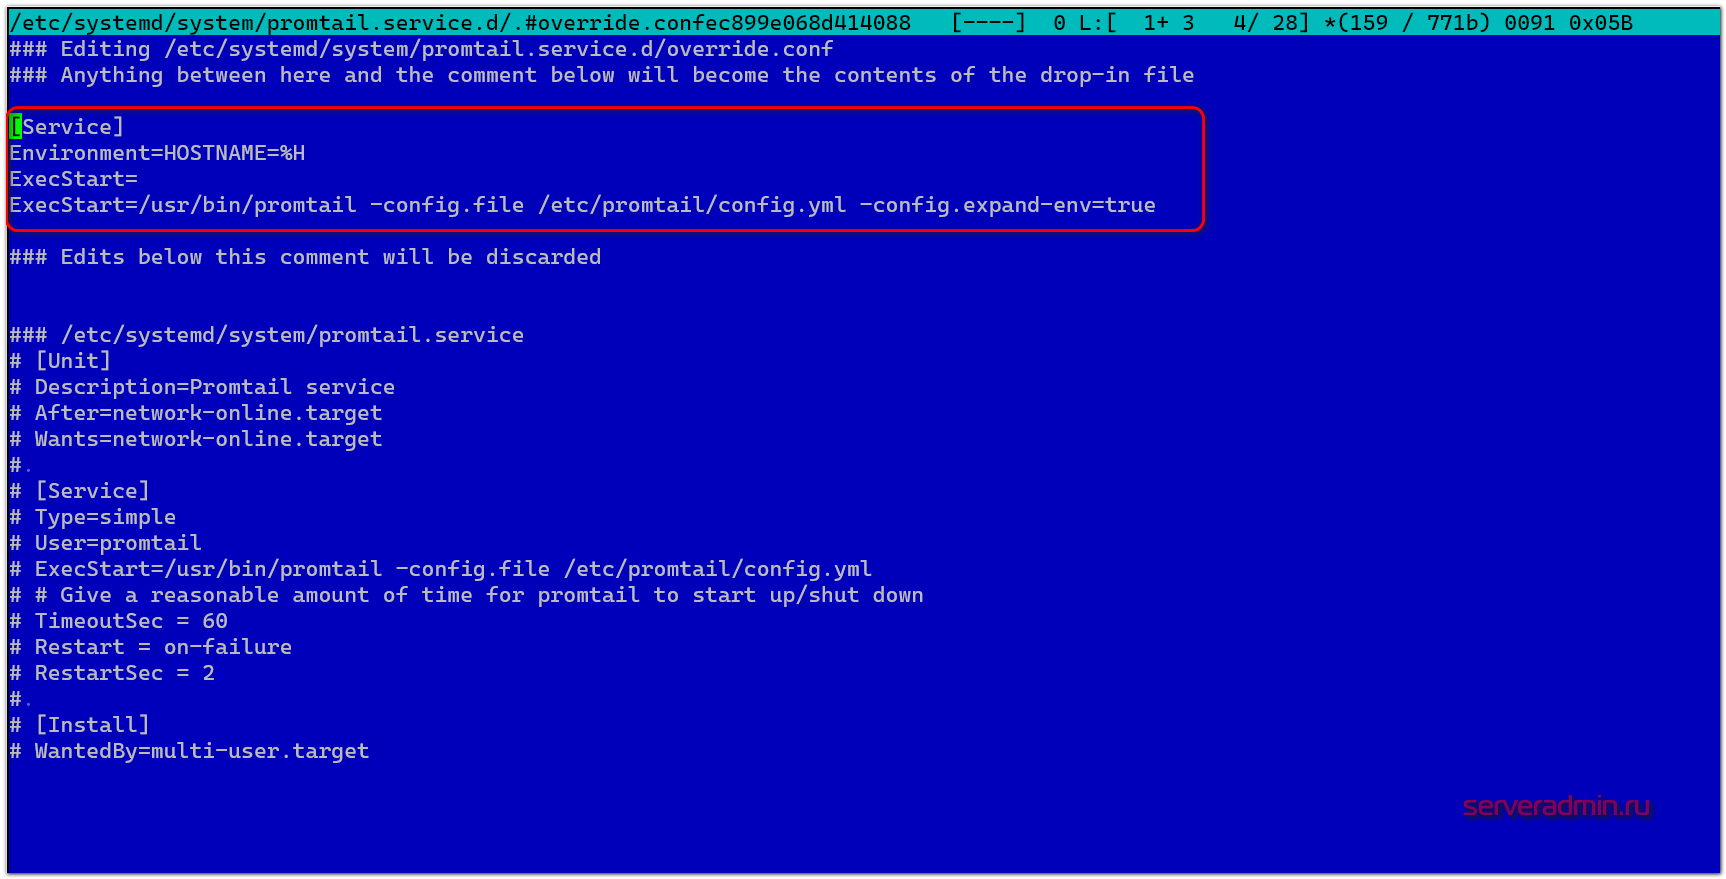Click the commented [Install] section header
Image resolution: width=1726 pixels, height=879 pixels.
pos(92,725)
